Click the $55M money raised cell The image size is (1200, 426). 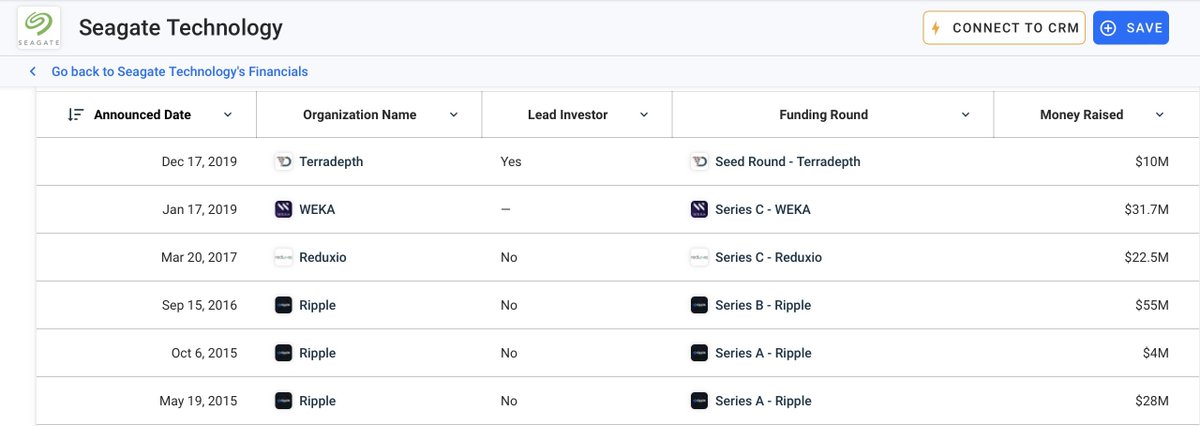[x=1149, y=306]
